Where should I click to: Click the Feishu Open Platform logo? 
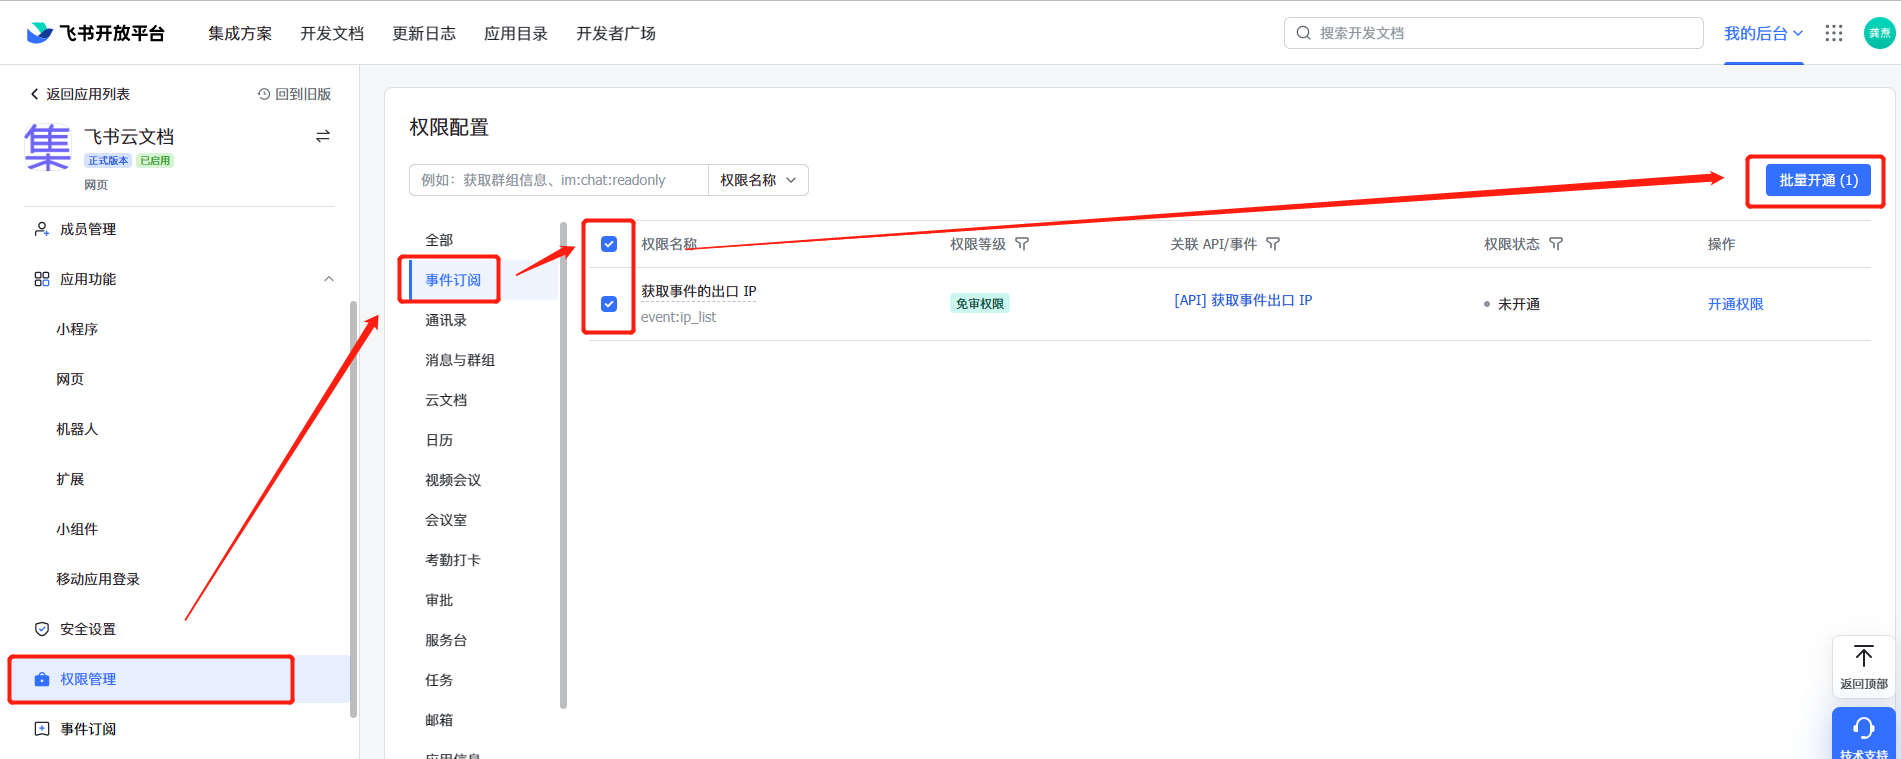96,33
